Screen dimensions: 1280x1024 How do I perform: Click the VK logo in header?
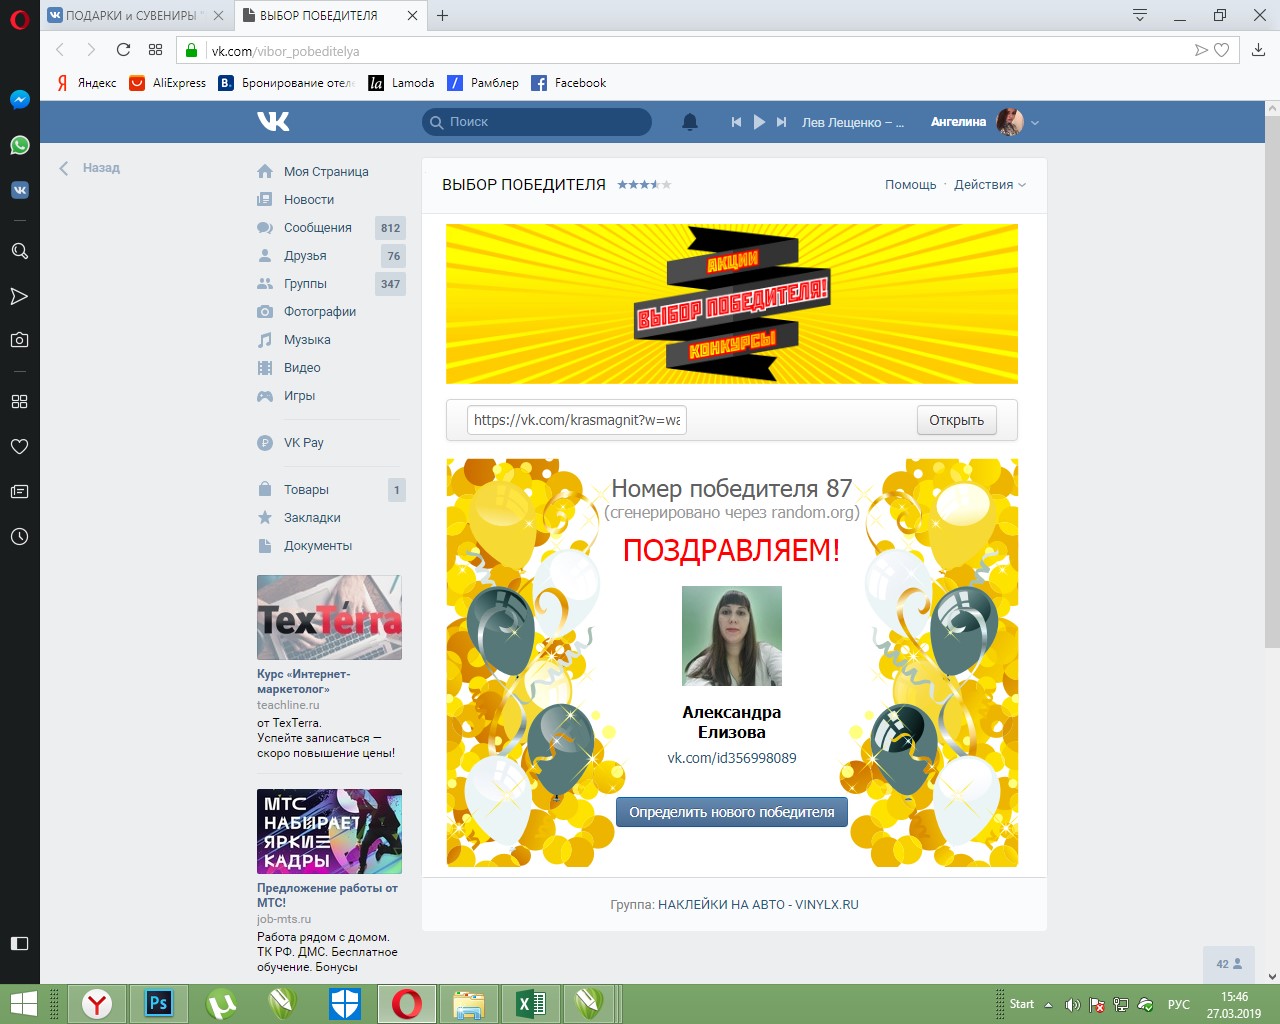tap(273, 121)
